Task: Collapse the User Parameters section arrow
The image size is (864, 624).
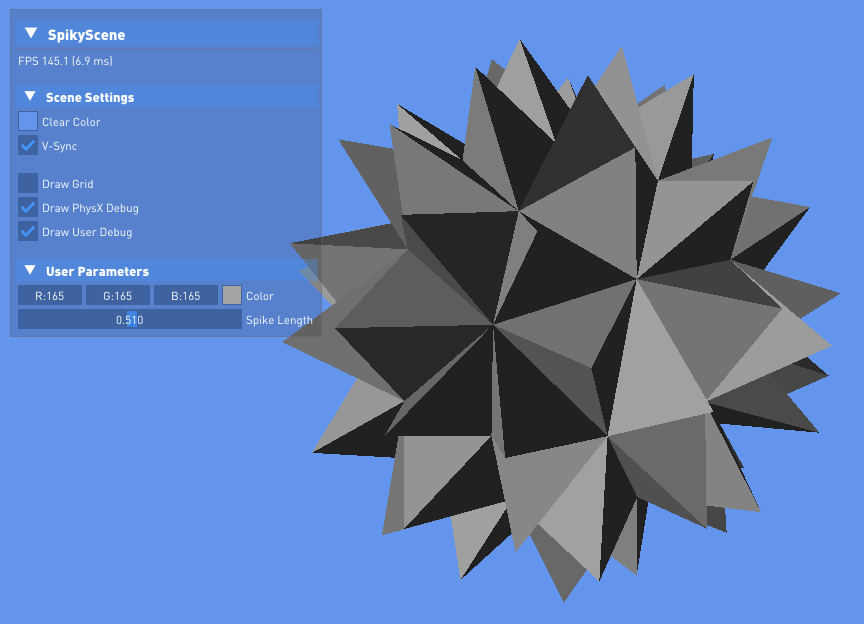Action: pos(29,271)
